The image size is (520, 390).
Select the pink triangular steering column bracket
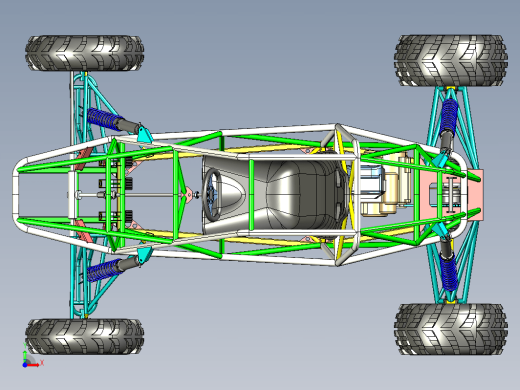point(188,195)
